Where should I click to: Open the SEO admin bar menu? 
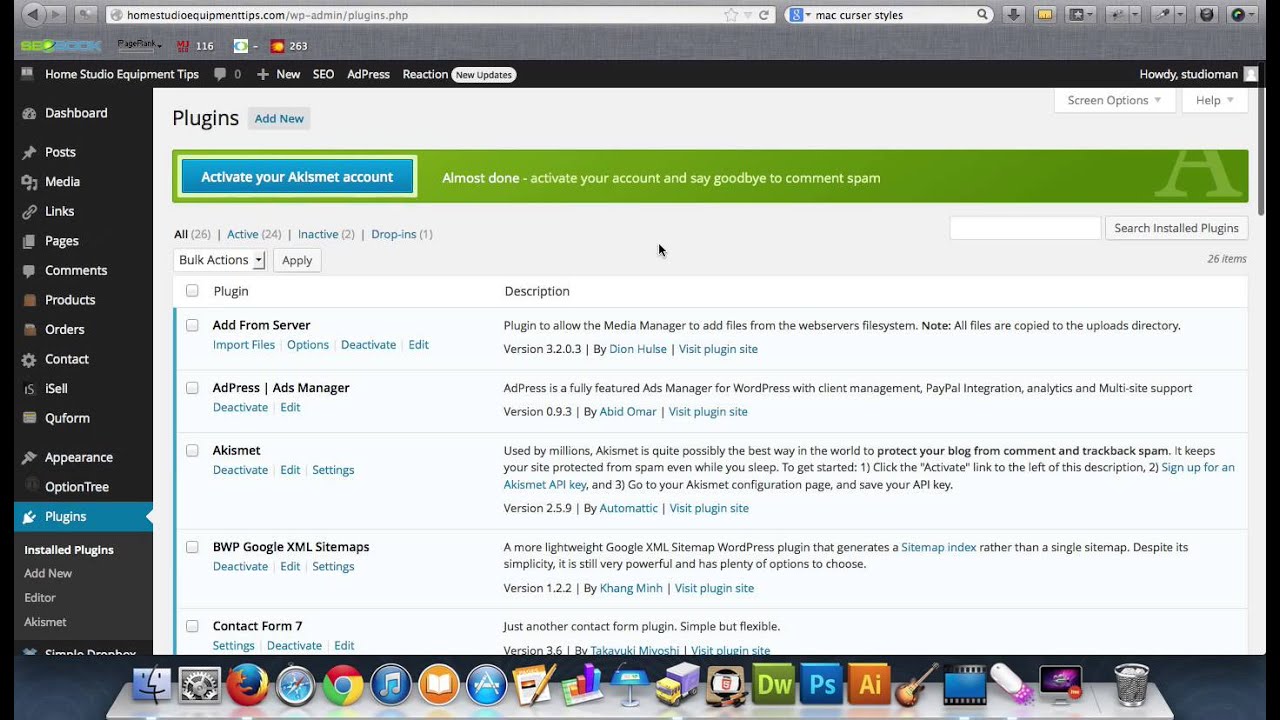323,74
